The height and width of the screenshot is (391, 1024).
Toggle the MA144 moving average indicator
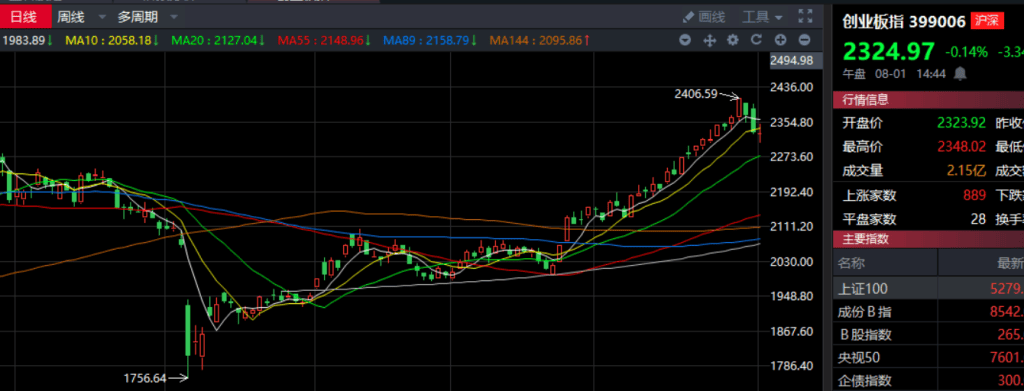[540, 40]
